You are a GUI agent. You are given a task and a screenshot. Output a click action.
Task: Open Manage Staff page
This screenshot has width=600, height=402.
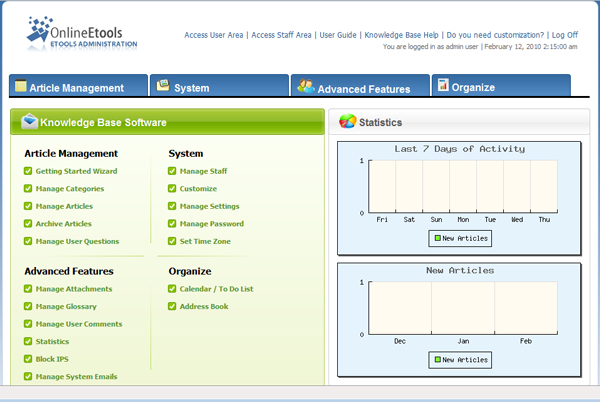(204, 171)
